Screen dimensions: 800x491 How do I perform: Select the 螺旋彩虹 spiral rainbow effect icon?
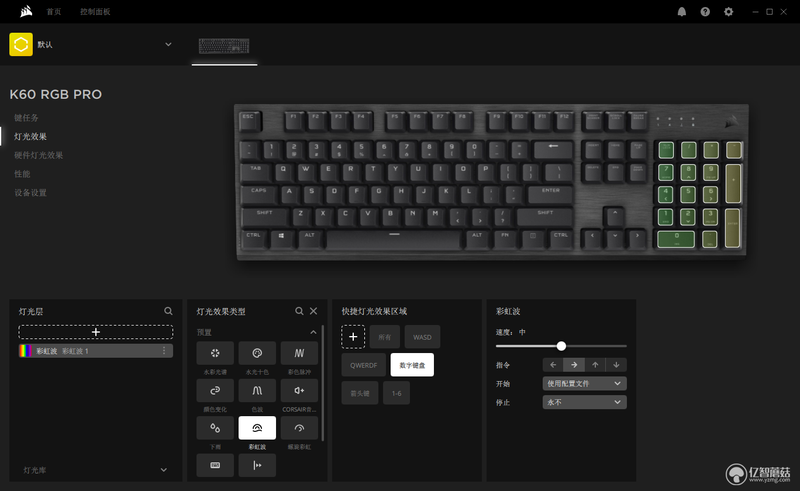pyautogui.click(x=299, y=428)
